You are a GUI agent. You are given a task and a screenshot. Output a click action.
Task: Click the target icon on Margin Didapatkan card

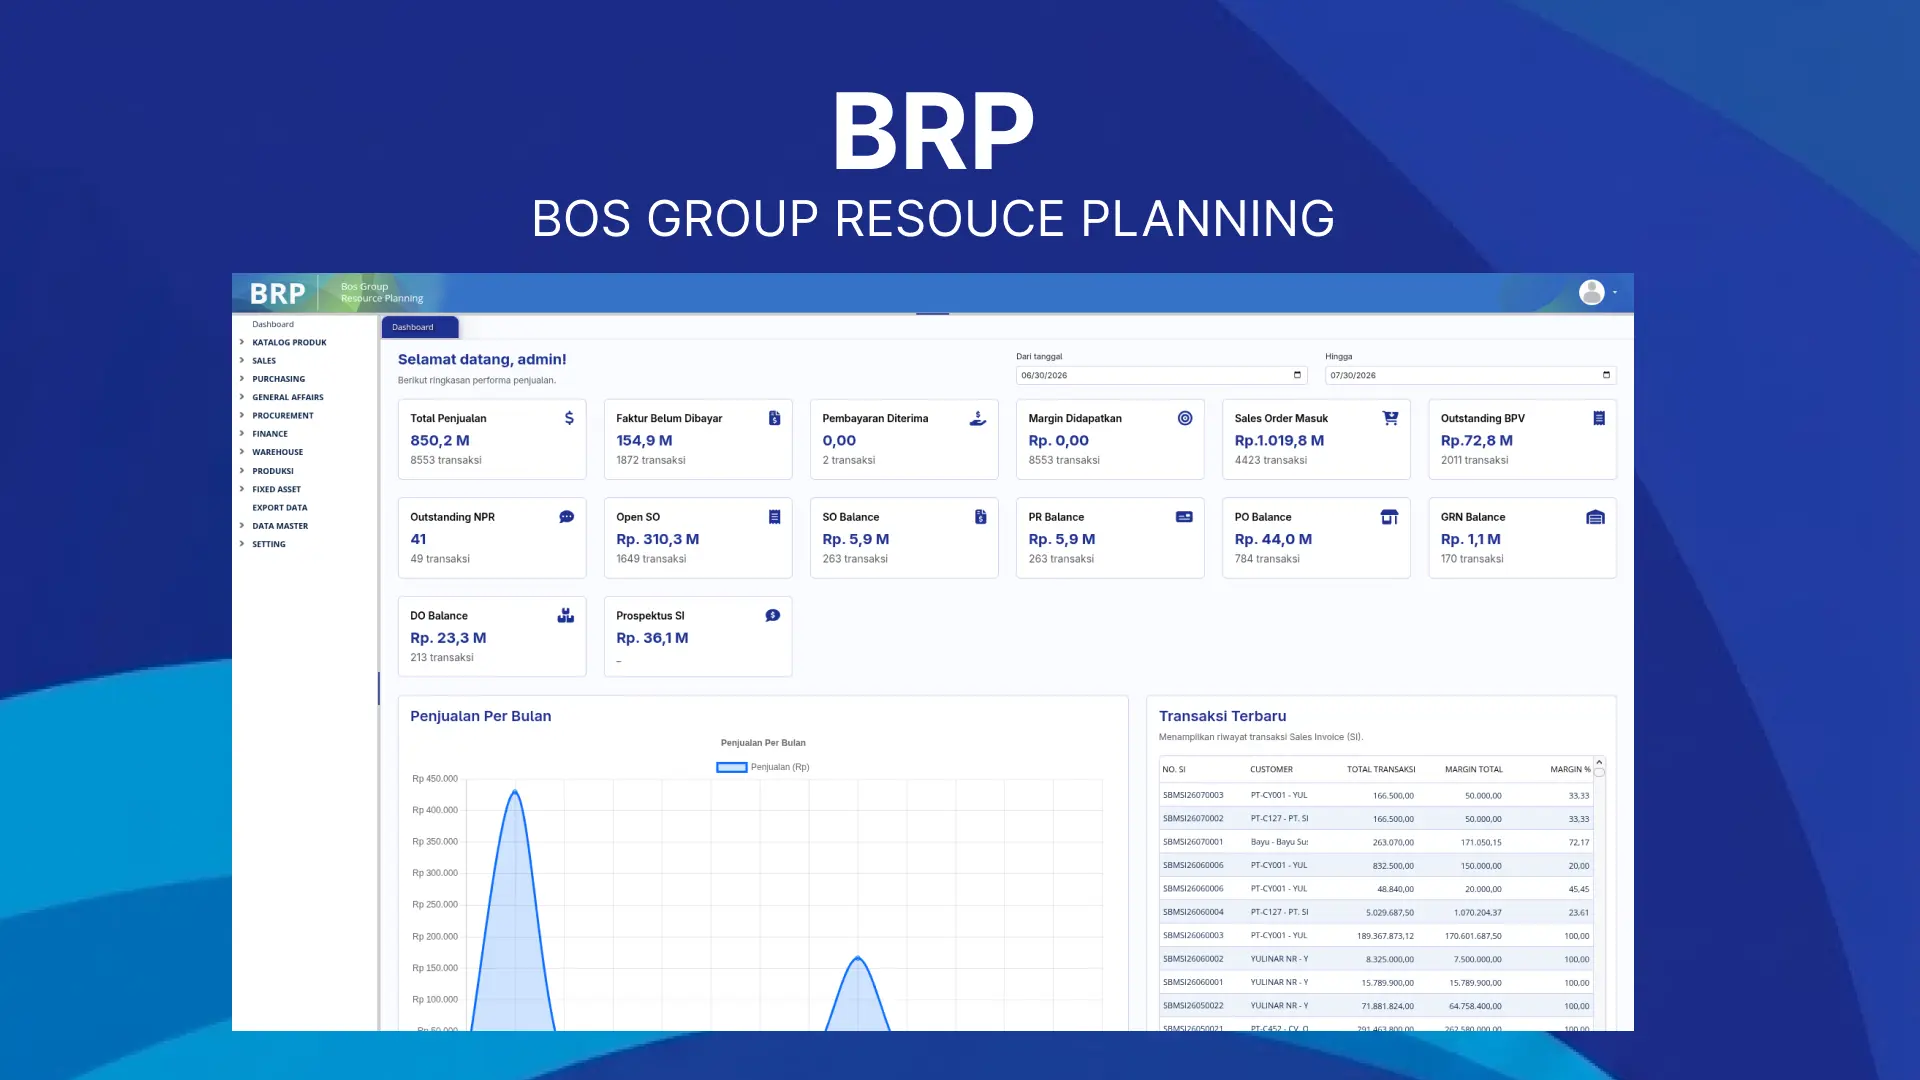pos(1185,418)
